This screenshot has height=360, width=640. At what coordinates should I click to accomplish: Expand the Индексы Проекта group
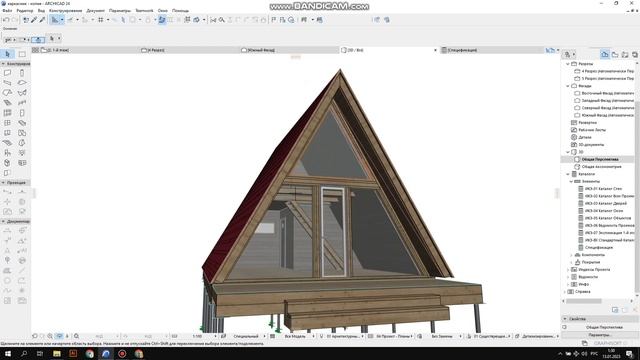(x=567, y=269)
